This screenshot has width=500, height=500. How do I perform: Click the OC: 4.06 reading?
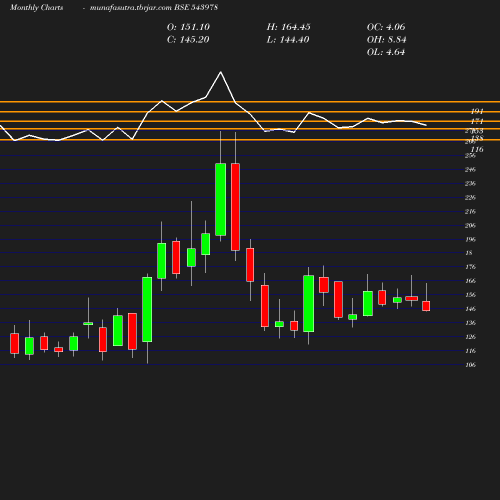386,27
